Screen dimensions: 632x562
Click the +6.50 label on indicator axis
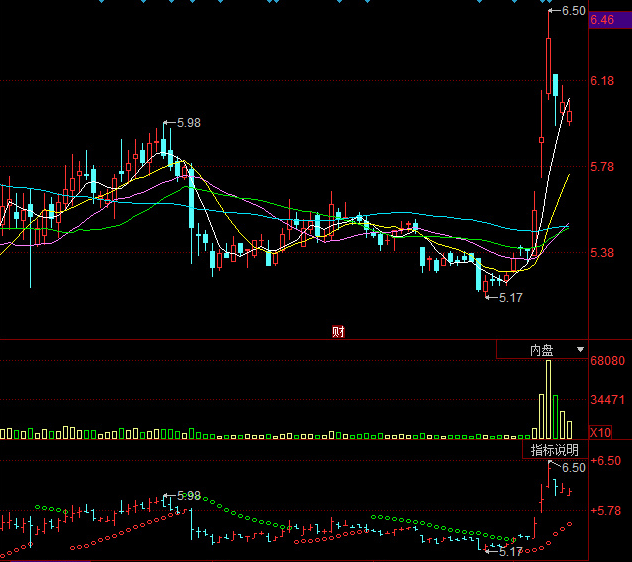pos(605,462)
